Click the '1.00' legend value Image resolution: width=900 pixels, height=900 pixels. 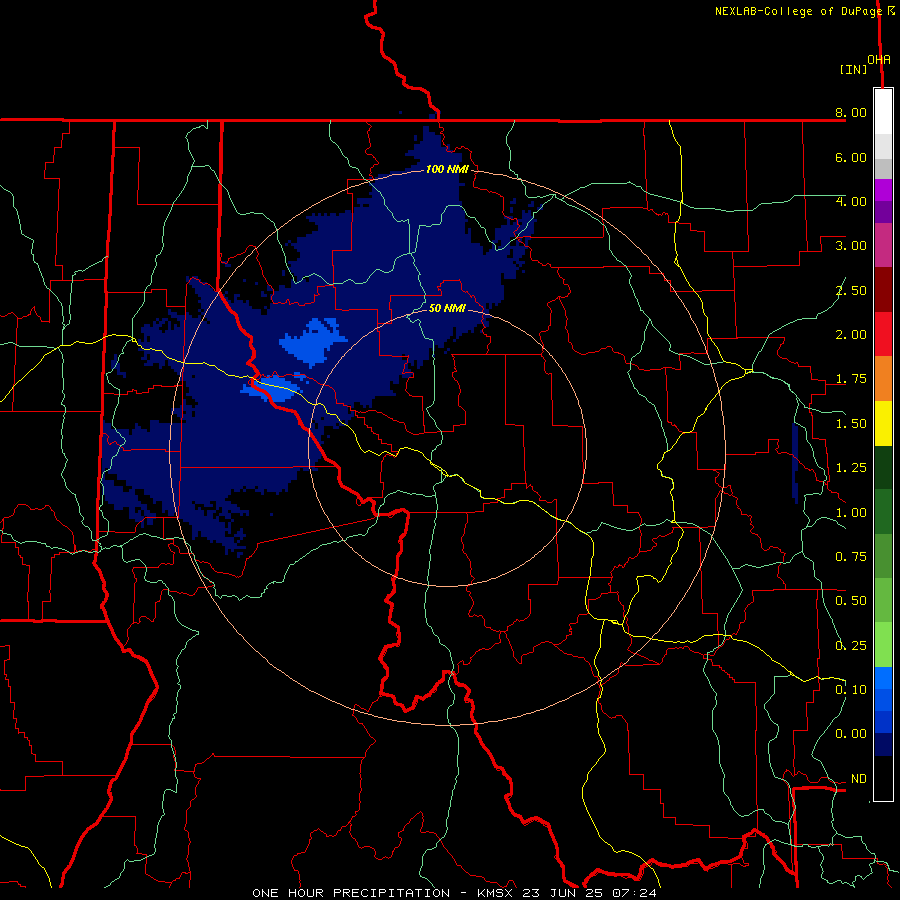[851, 513]
